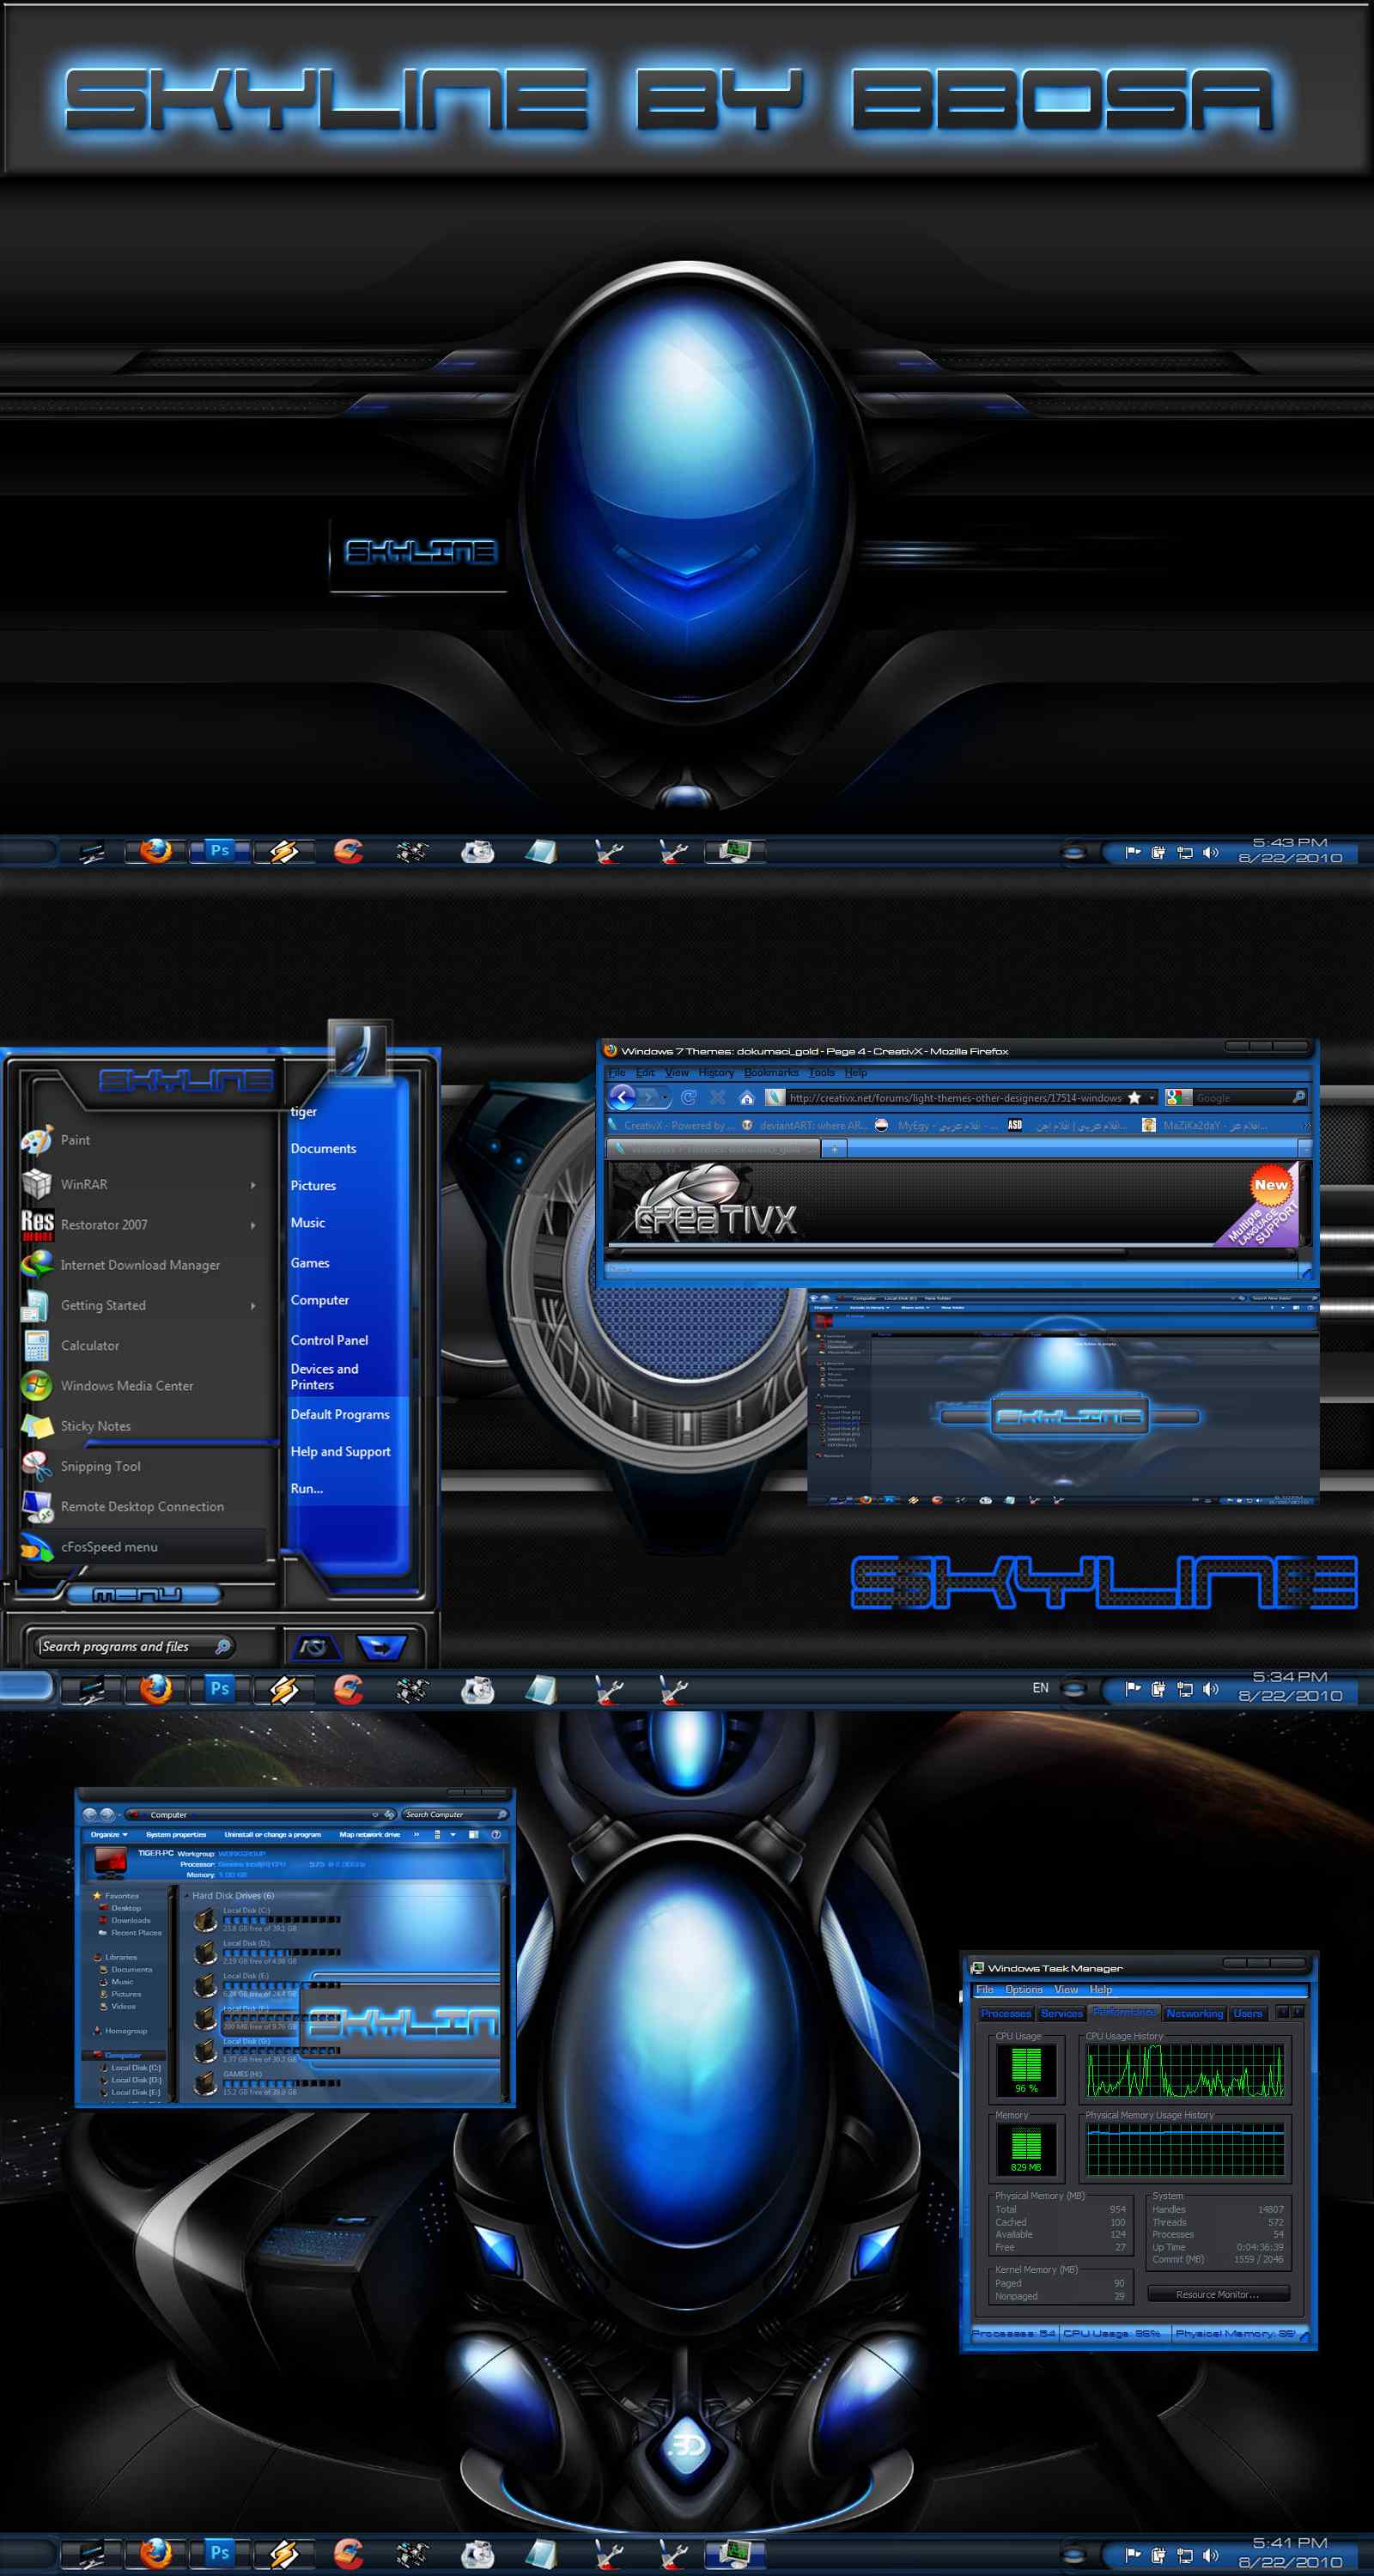Switch to Task Manager Networking tab
The image size is (1374, 2576).
(x=1195, y=2013)
